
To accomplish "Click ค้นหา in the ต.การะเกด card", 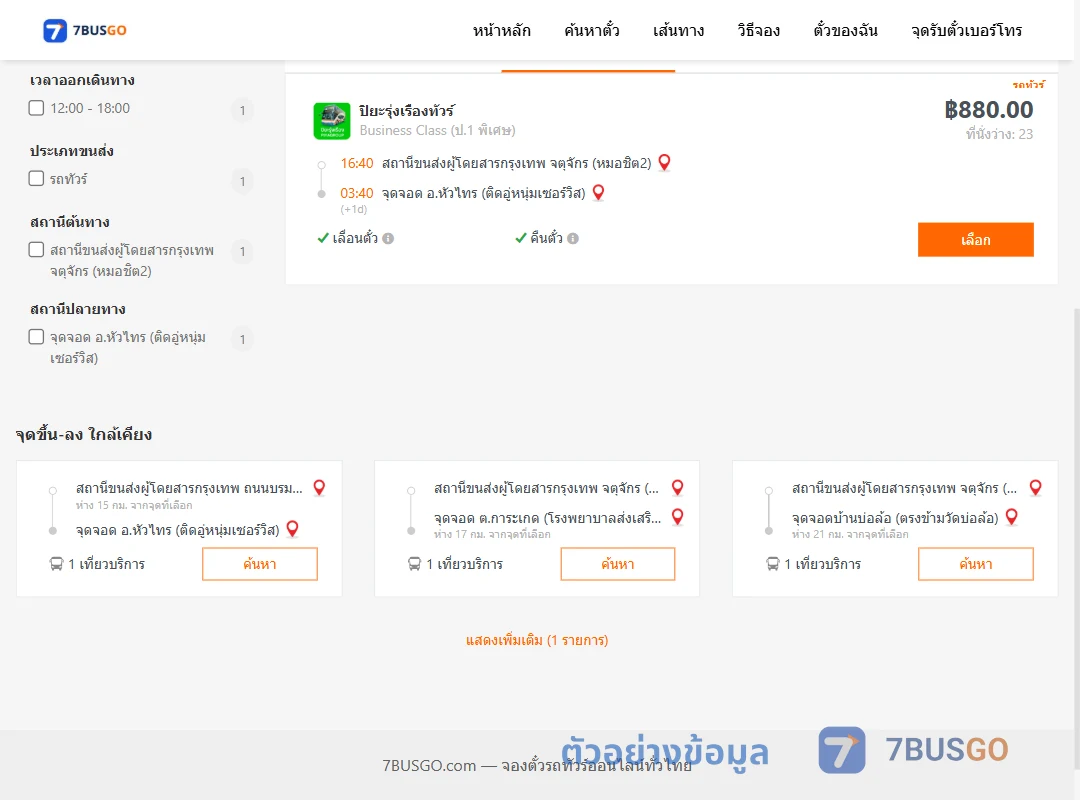I will pyautogui.click(x=618, y=564).
